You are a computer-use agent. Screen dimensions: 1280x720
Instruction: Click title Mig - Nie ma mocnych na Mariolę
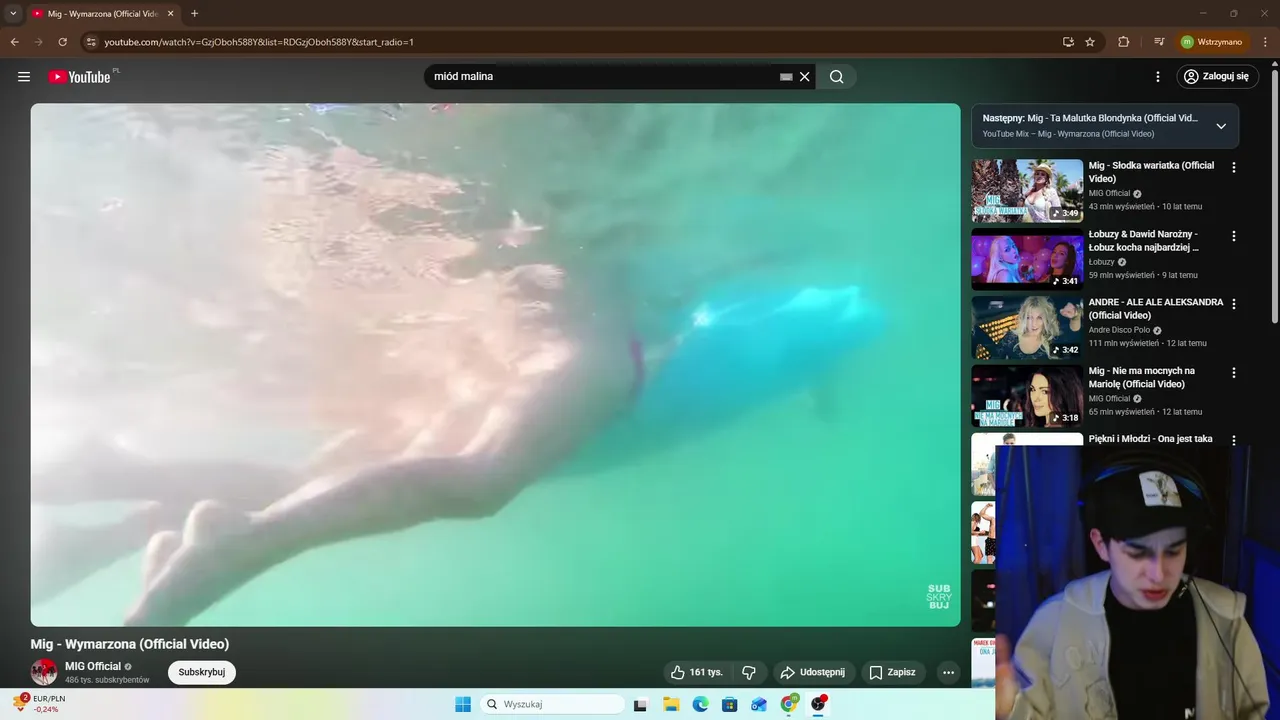pyautogui.click(x=1141, y=377)
